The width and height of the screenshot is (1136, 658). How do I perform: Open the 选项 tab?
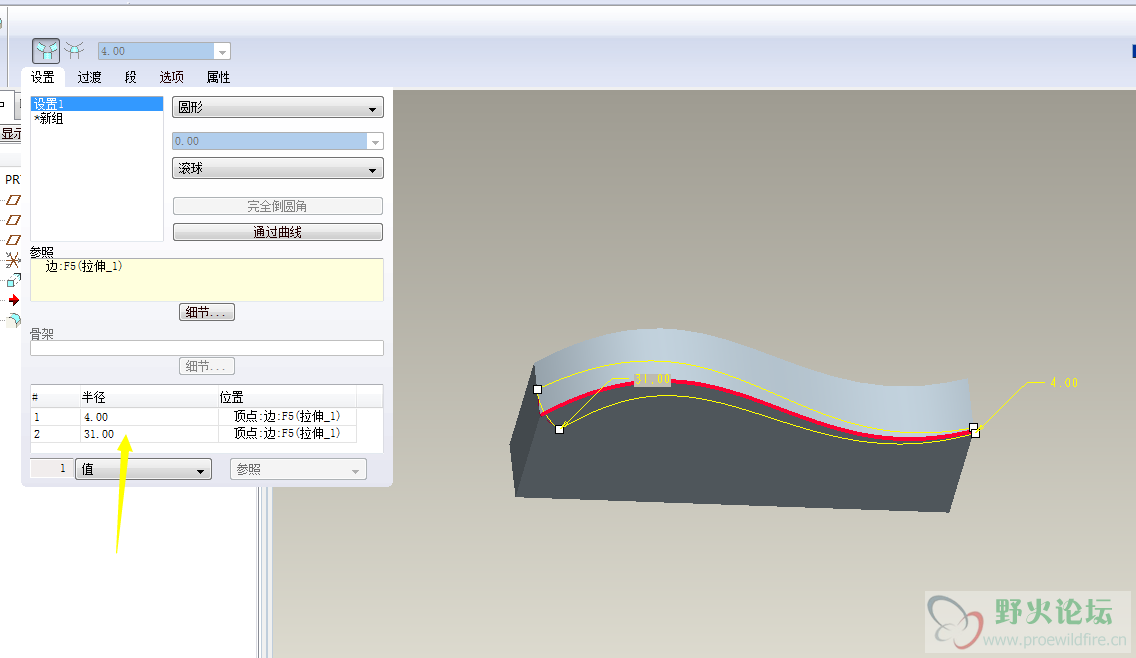pyautogui.click(x=172, y=77)
